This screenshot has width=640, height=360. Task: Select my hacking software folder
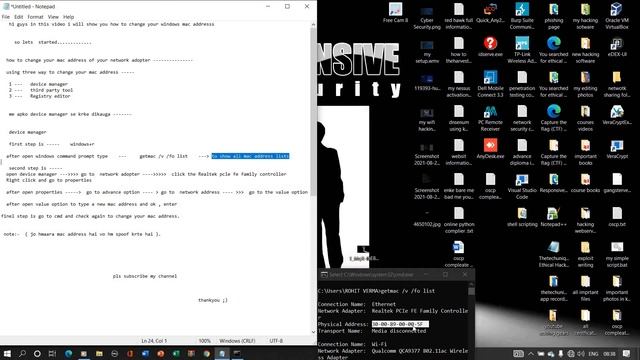point(585,16)
